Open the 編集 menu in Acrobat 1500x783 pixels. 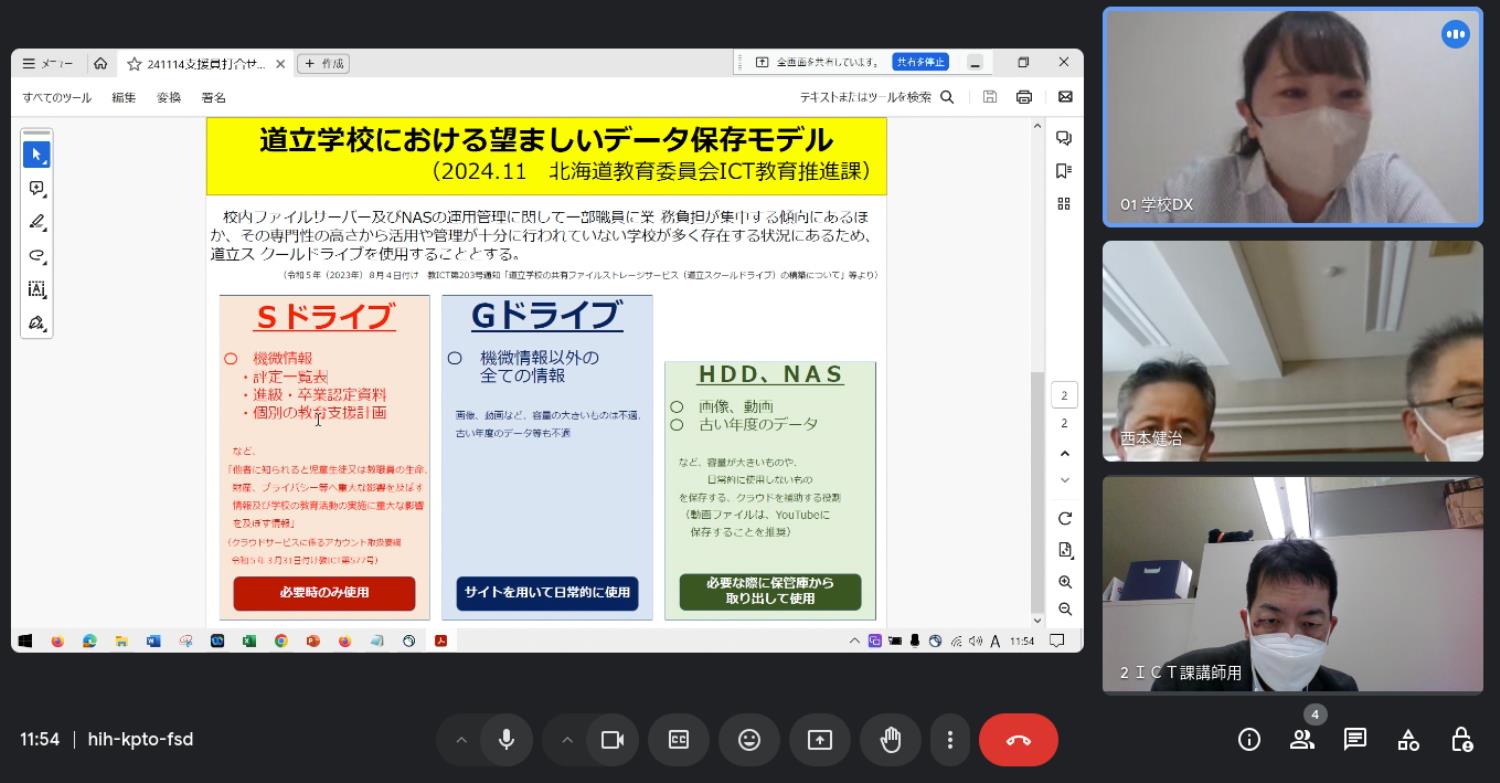122,97
